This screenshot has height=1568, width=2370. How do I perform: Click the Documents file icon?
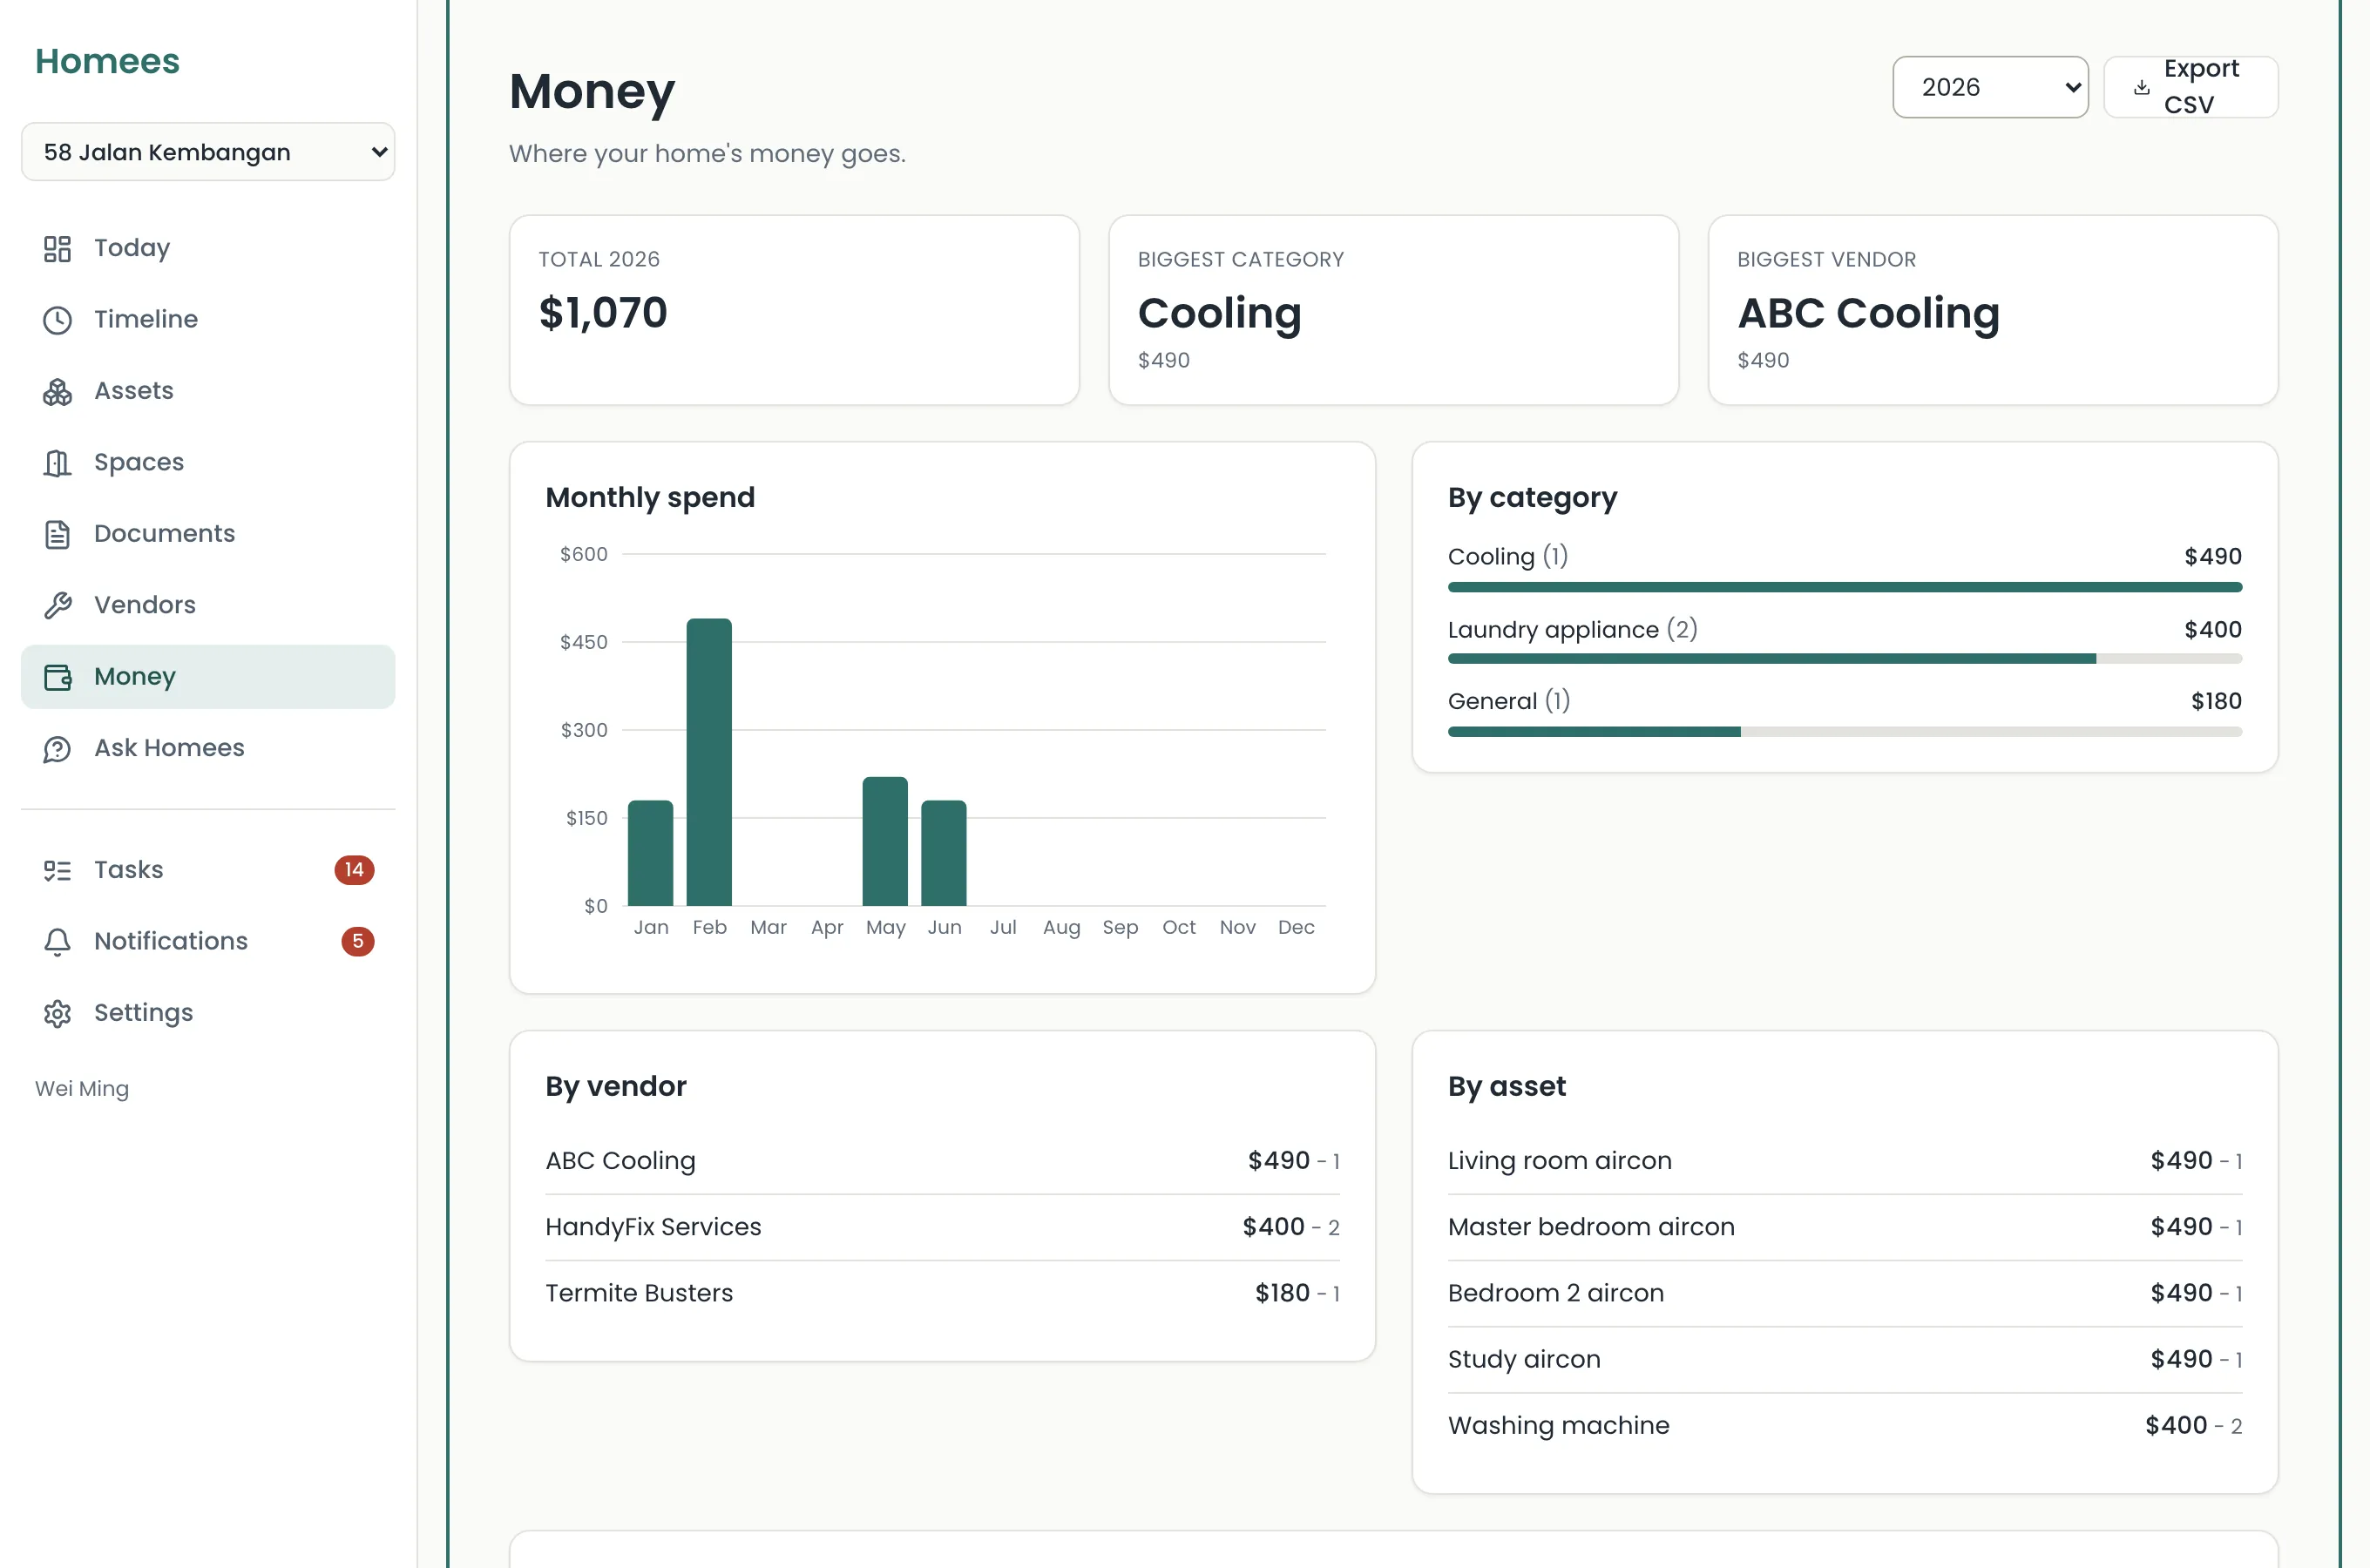(57, 534)
